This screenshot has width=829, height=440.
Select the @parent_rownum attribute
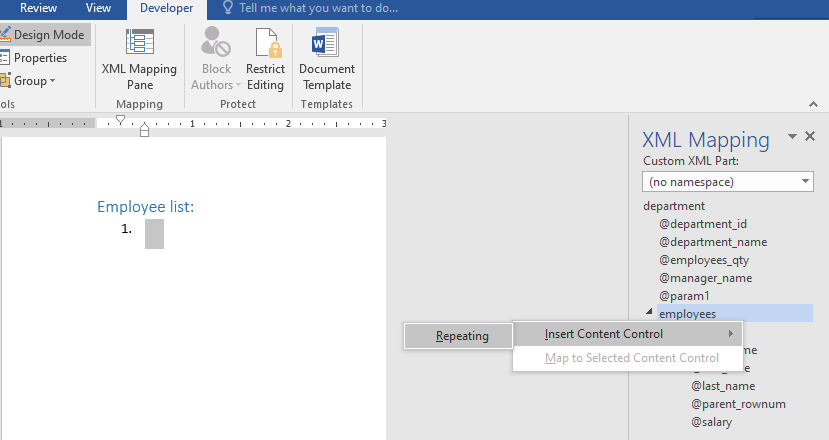click(x=739, y=404)
